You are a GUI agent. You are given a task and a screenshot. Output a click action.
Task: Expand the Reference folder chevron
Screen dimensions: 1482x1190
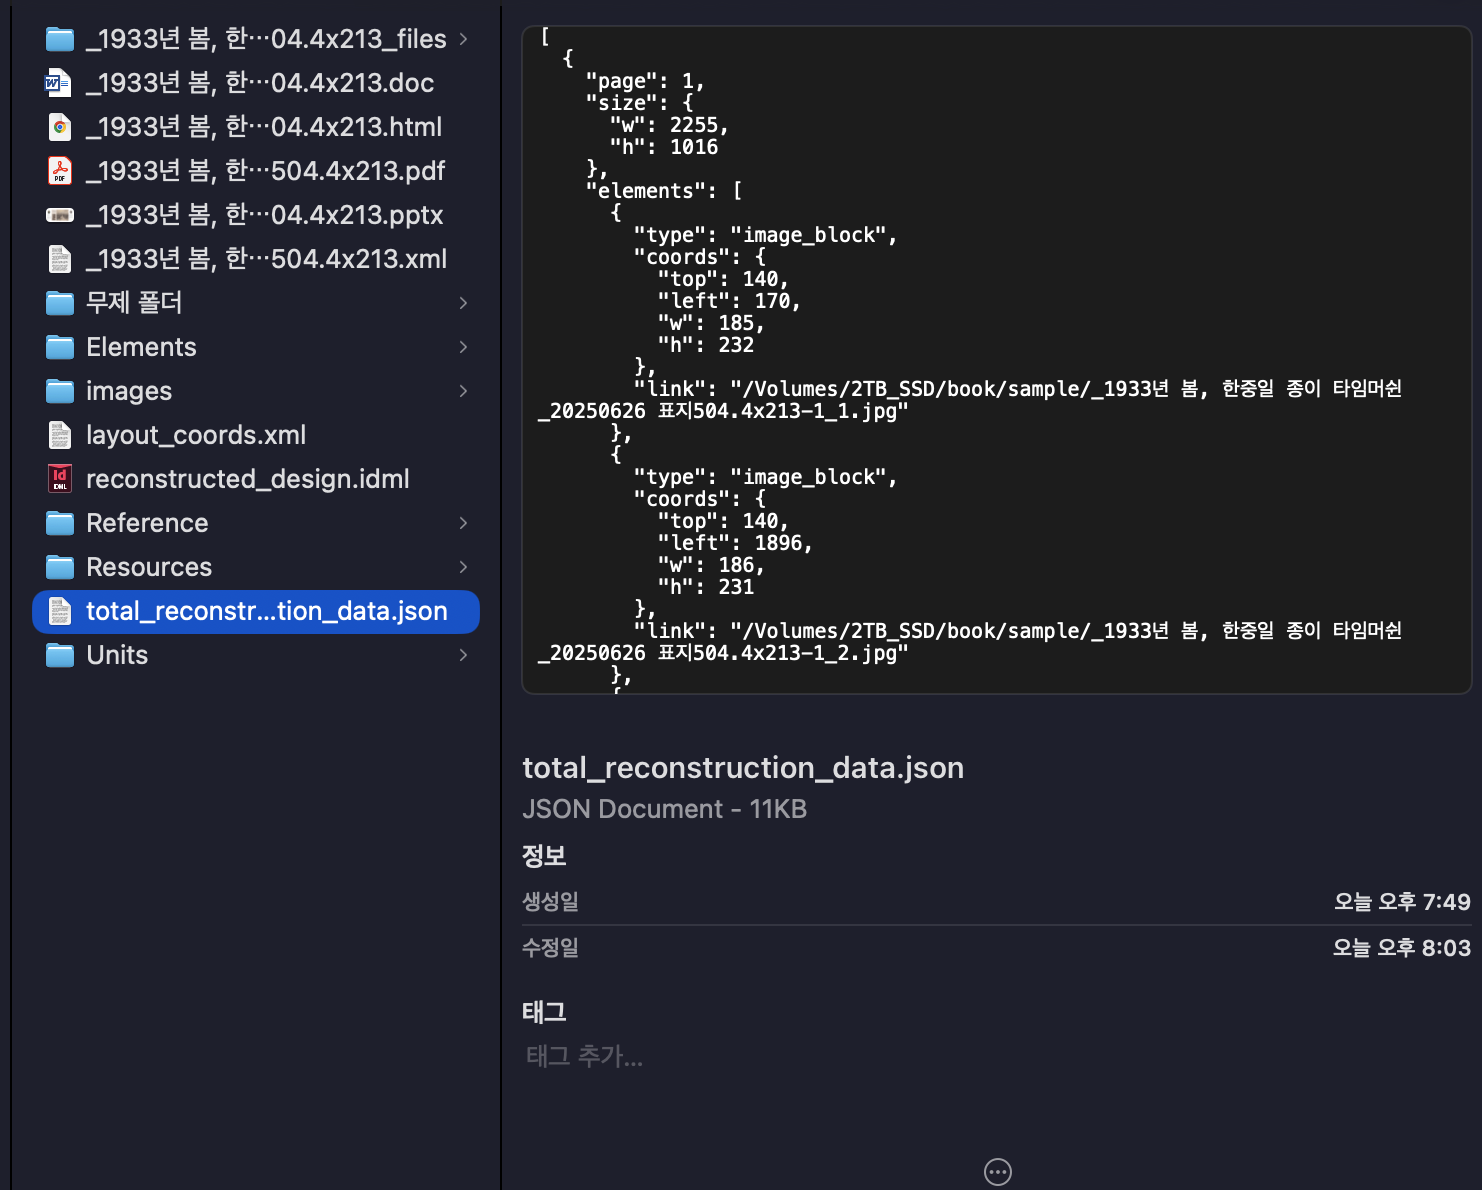[x=462, y=522]
